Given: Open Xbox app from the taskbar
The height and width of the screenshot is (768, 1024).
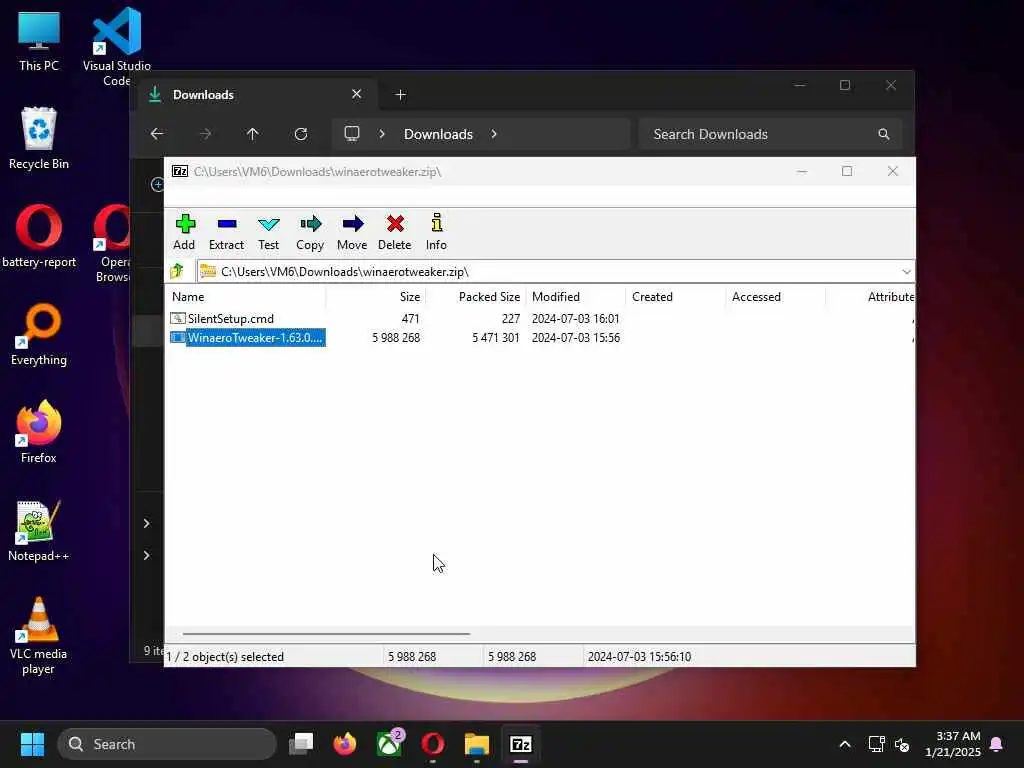Looking at the screenshot, I should (x=389, y=744).
